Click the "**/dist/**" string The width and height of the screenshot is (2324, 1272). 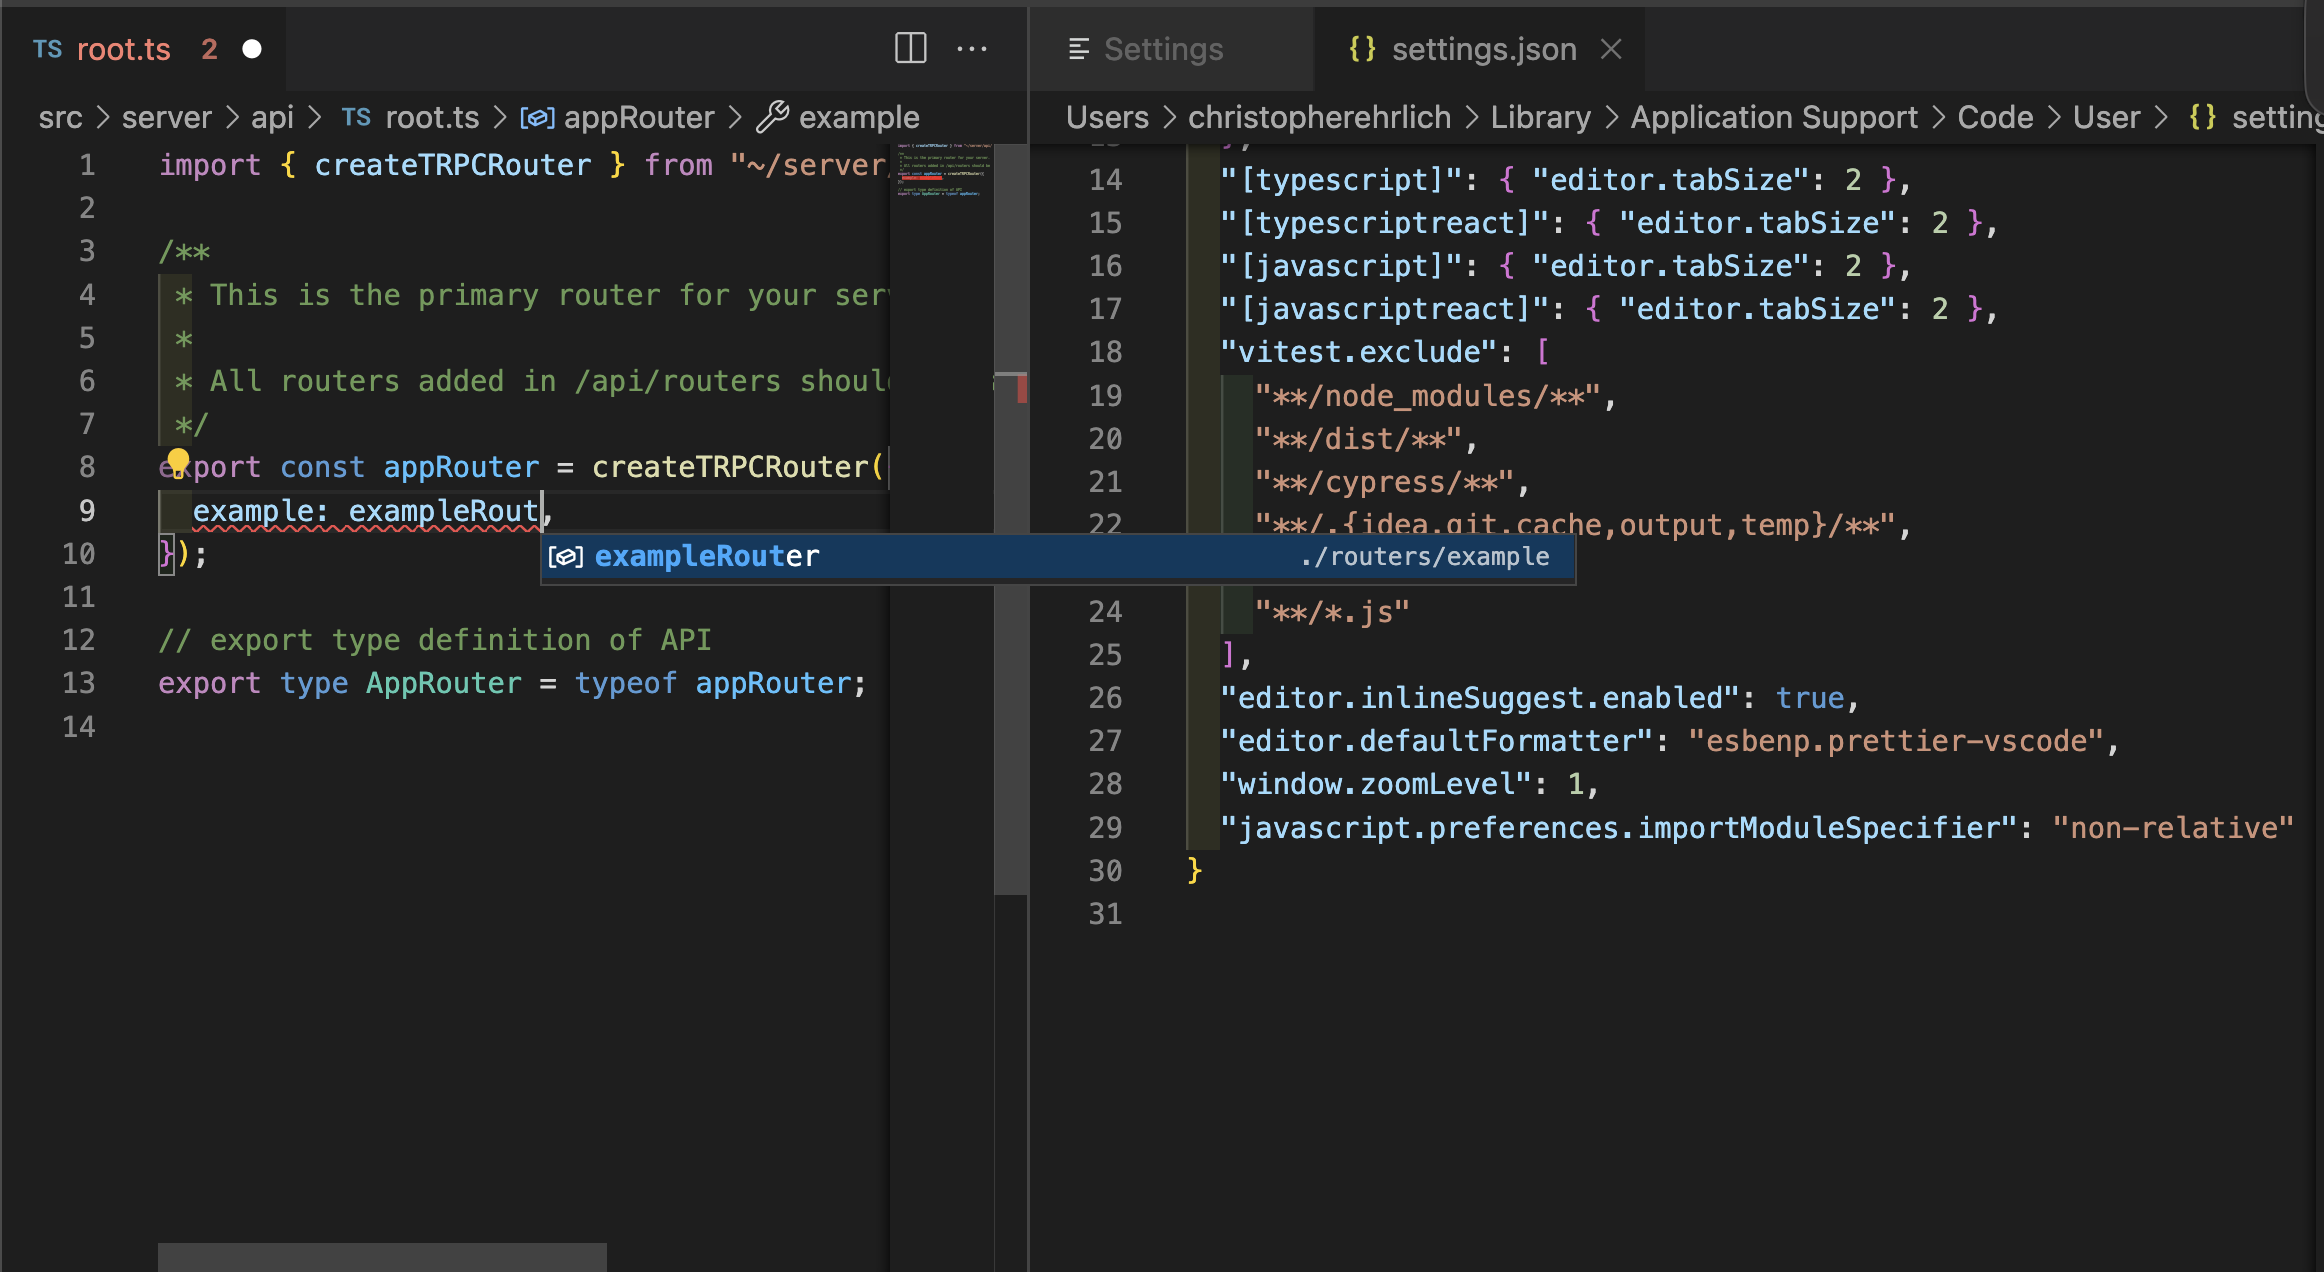tap(1358, 439)
